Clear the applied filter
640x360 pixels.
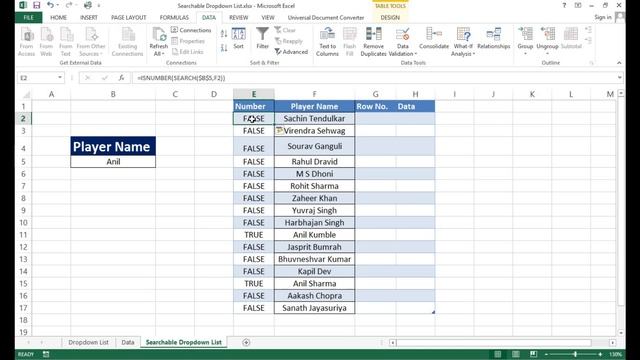[285, 30]
